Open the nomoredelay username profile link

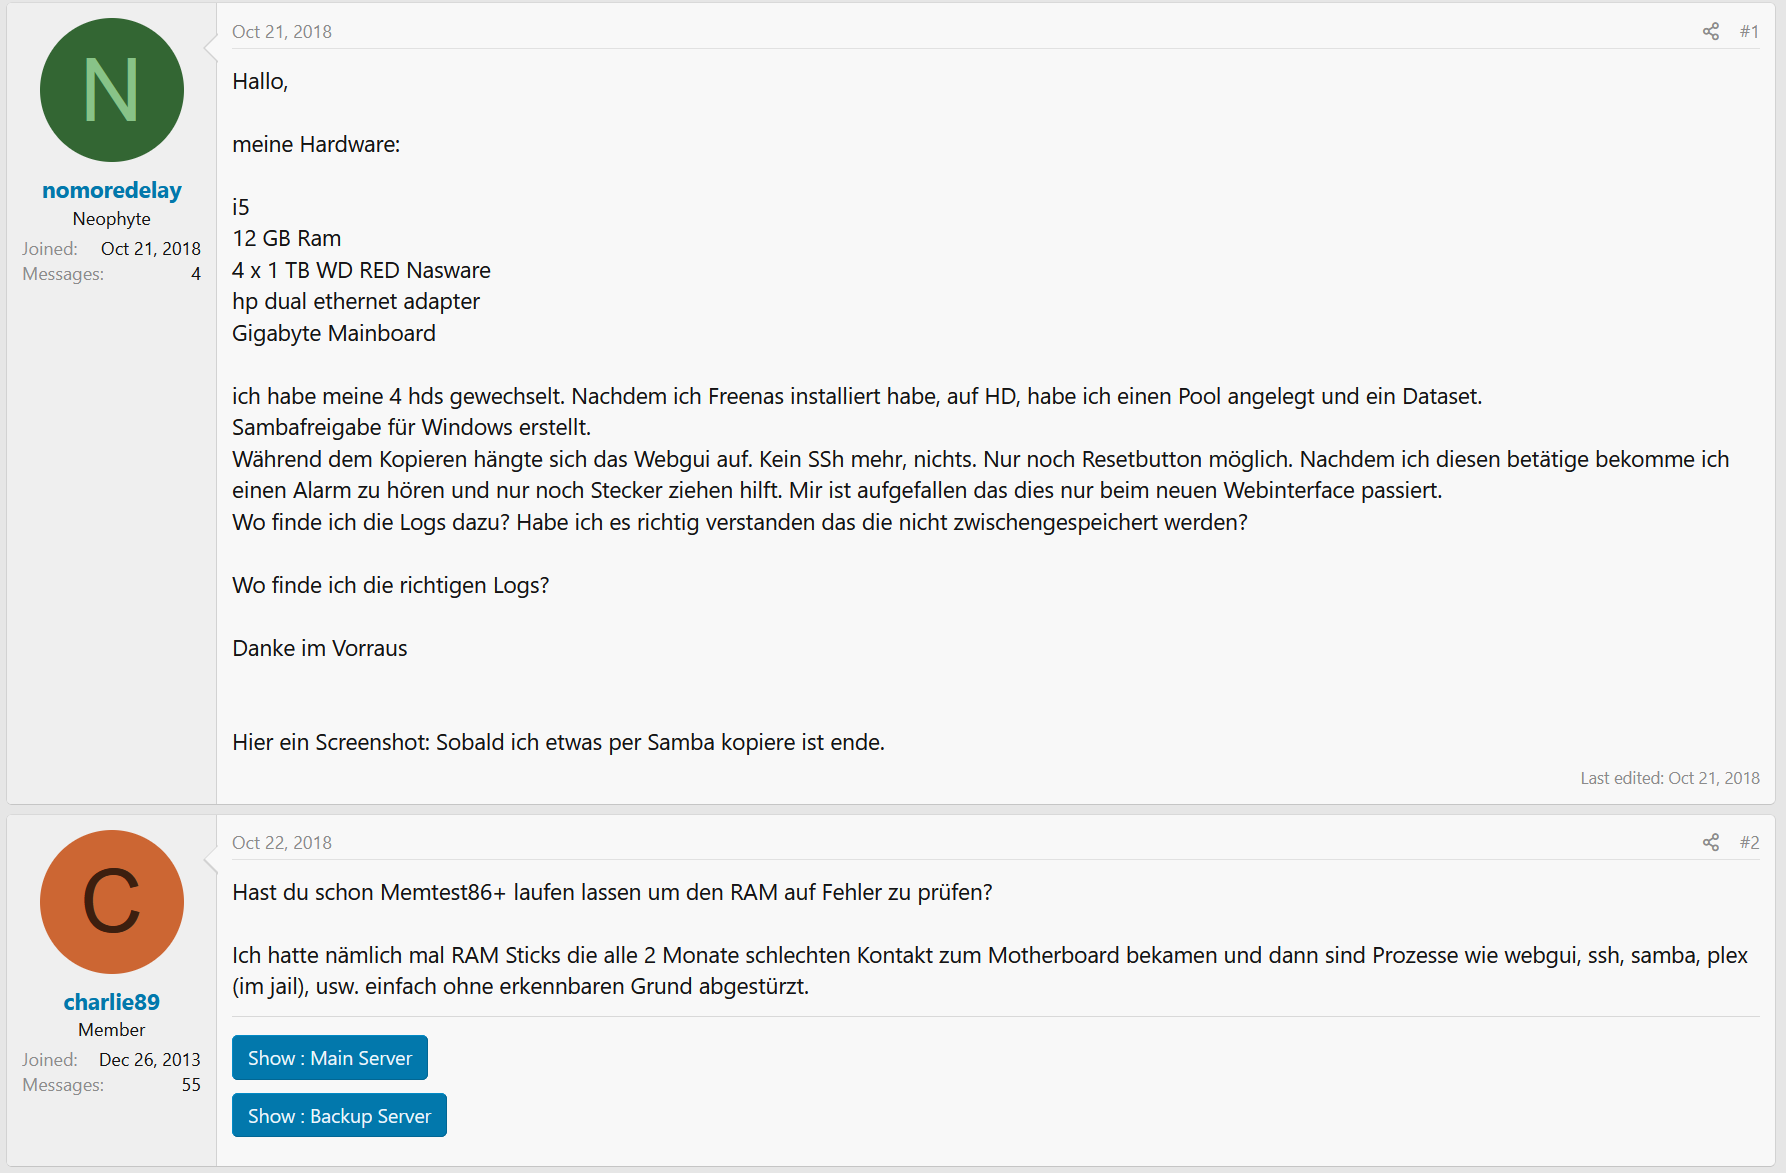pos(112,190)
